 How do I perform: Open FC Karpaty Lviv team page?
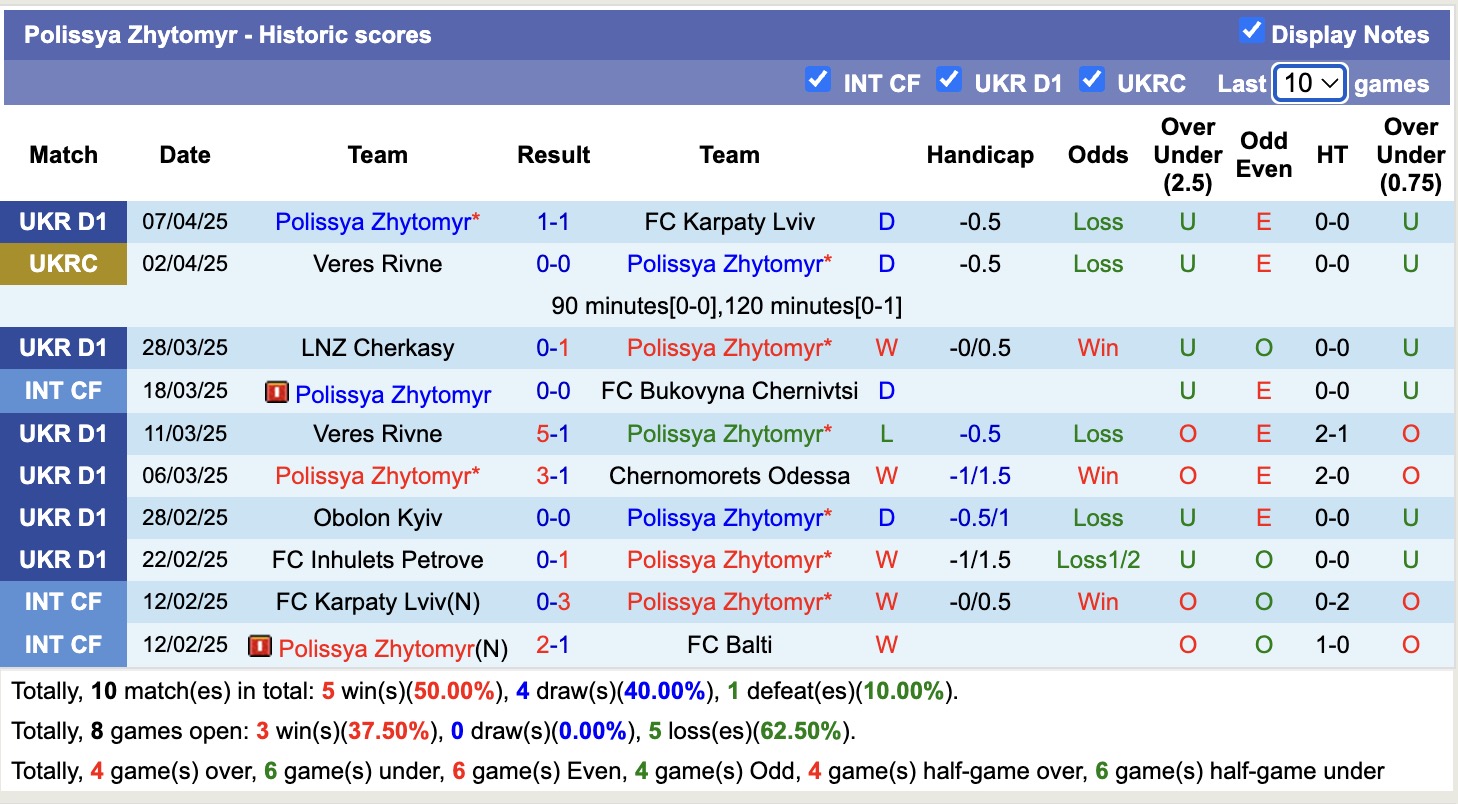(x=729, y=221)
